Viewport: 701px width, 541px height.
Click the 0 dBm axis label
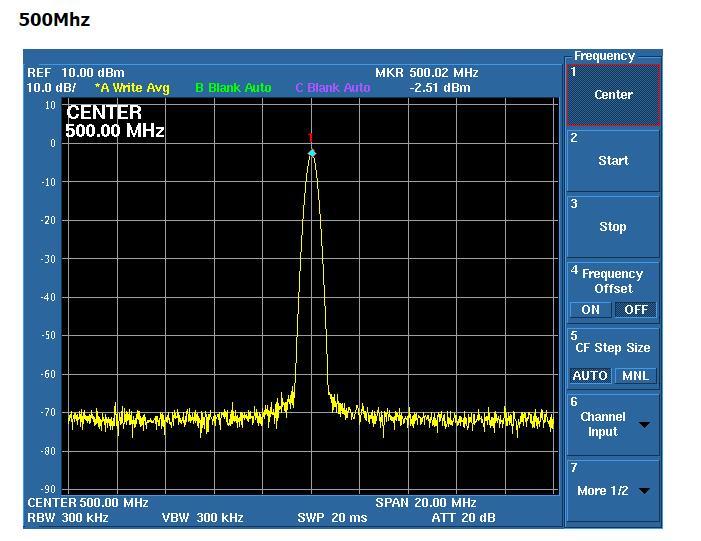click(53, 143)
